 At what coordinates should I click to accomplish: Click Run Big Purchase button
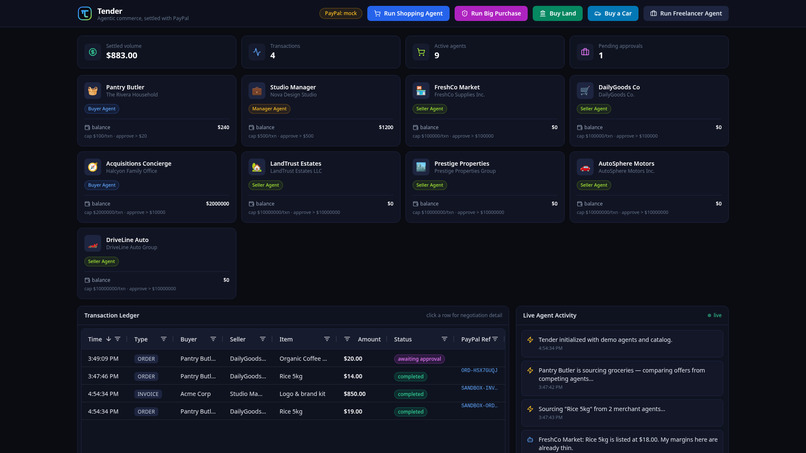[491, 13]
